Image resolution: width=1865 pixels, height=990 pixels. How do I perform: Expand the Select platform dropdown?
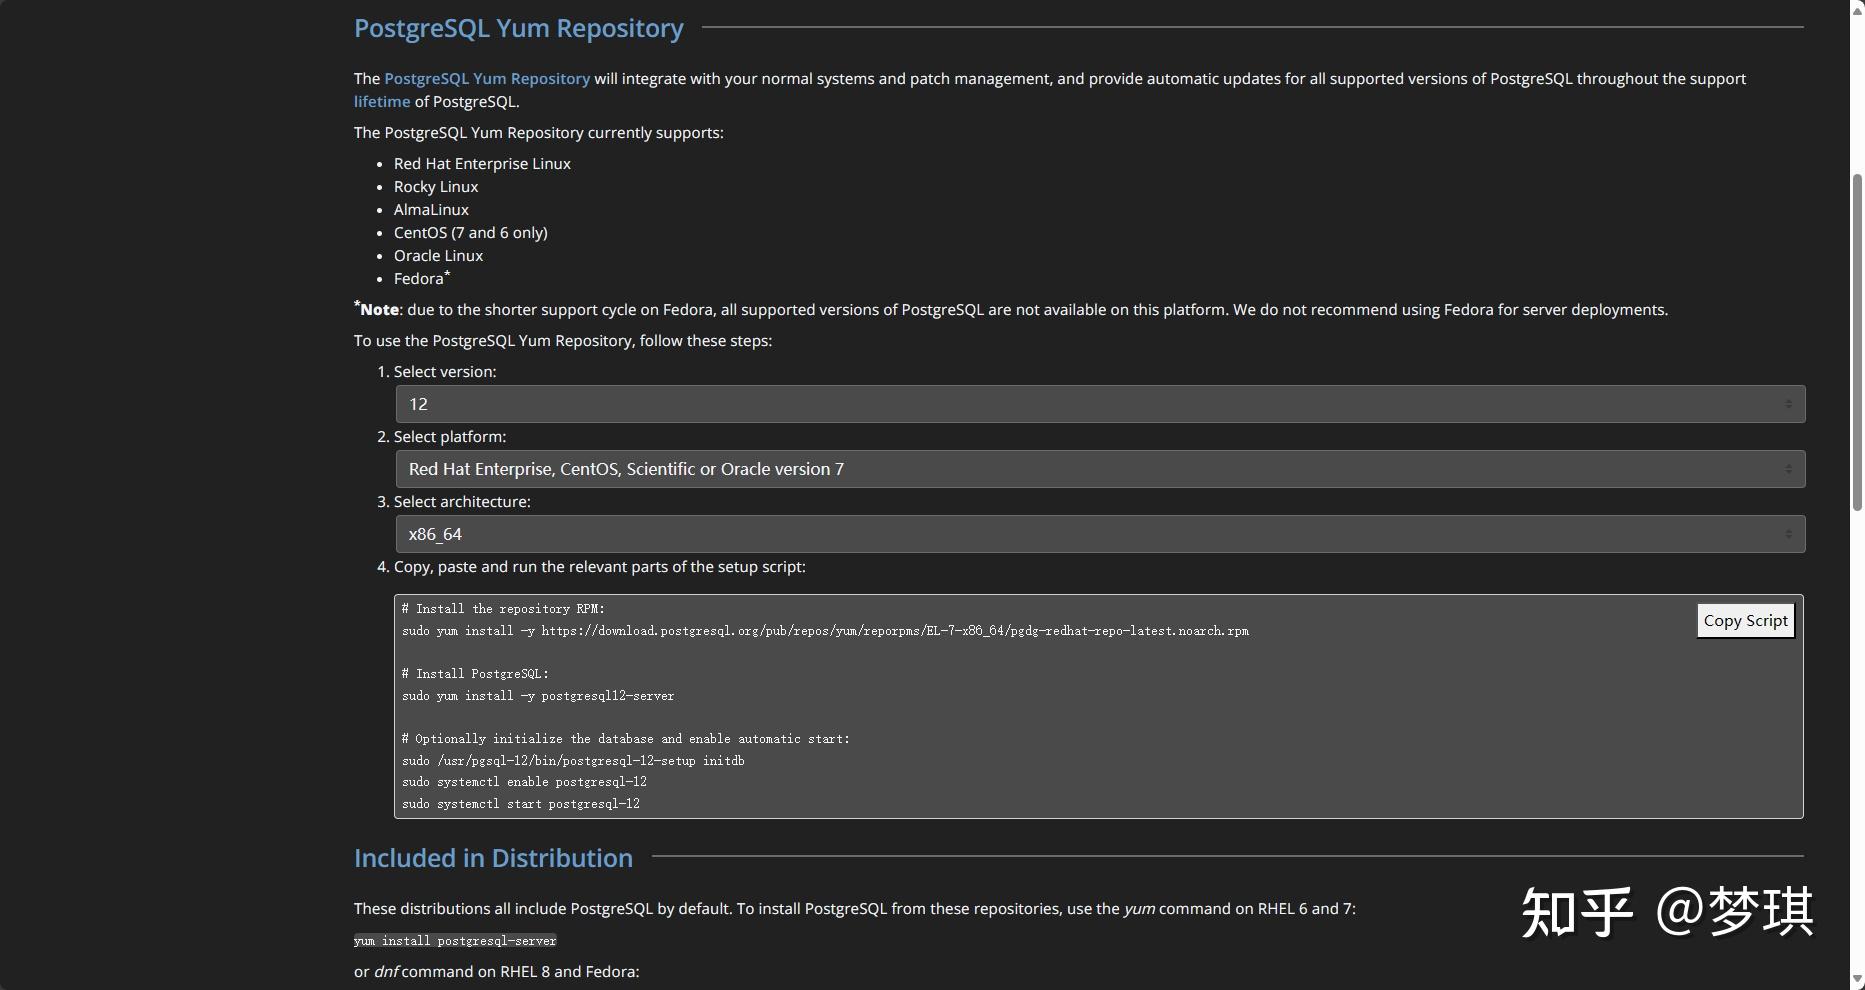[x=1100, y=469]
